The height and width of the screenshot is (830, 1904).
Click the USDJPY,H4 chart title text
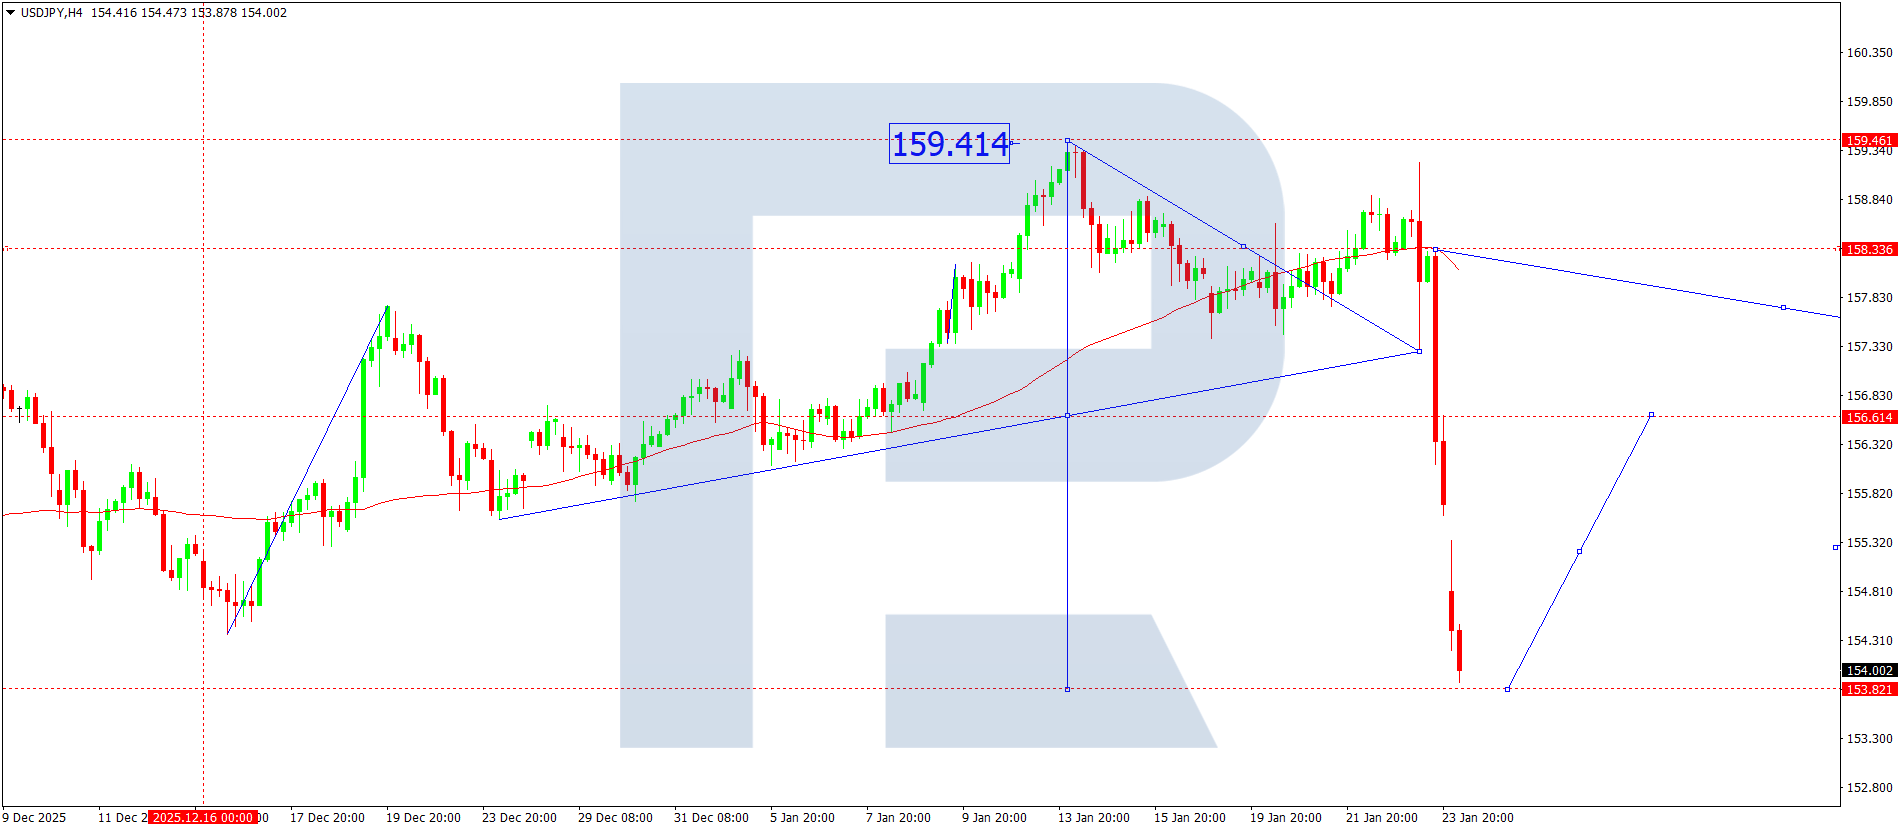click(52, 13)
